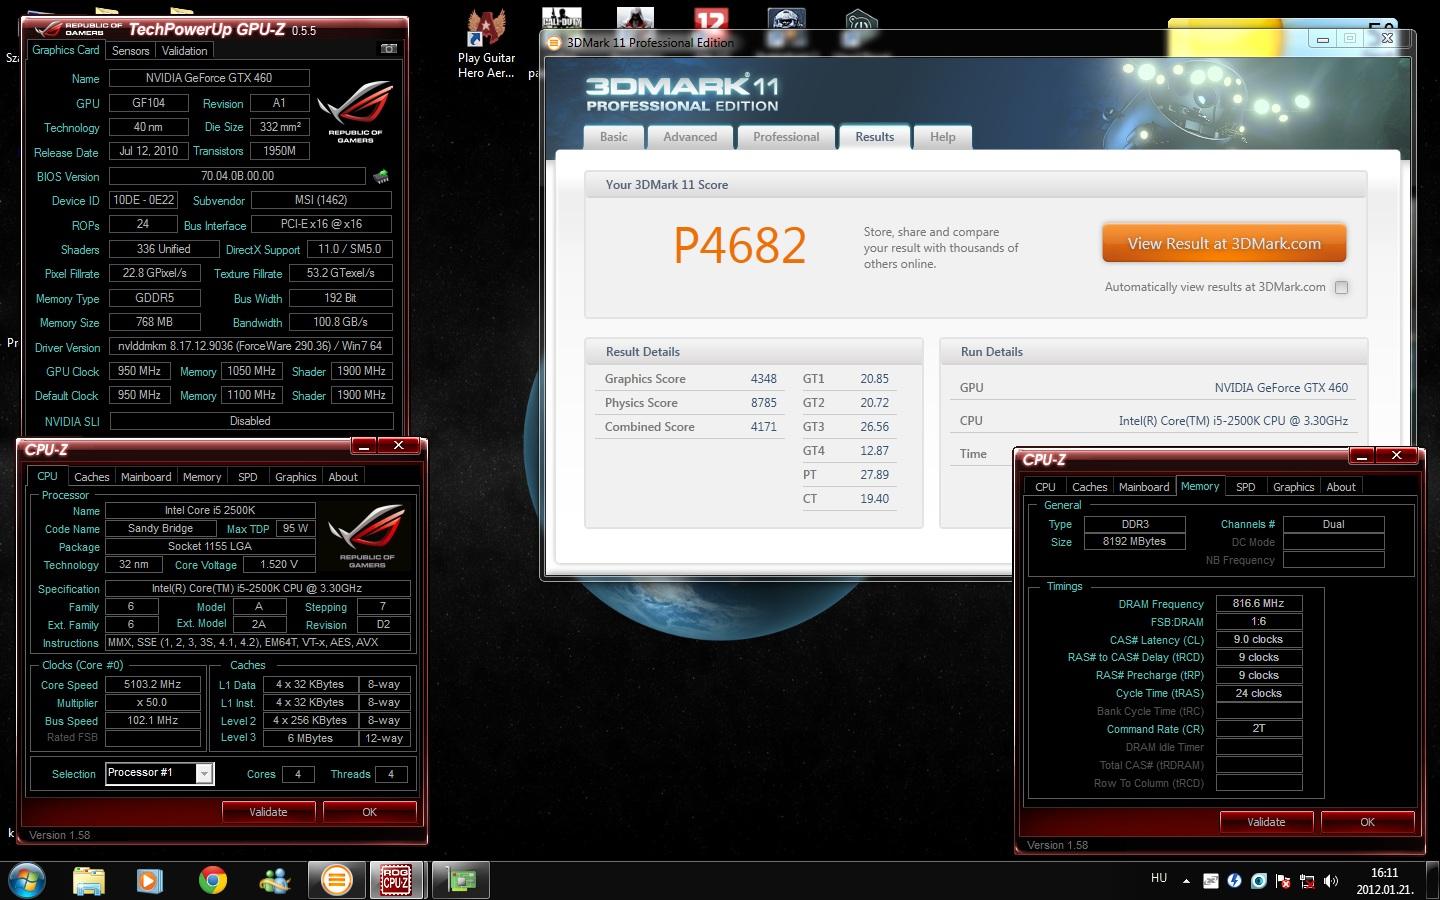
Task: Open CPU tab in right CPU-Z window
Action: (x=1045, y=487)
